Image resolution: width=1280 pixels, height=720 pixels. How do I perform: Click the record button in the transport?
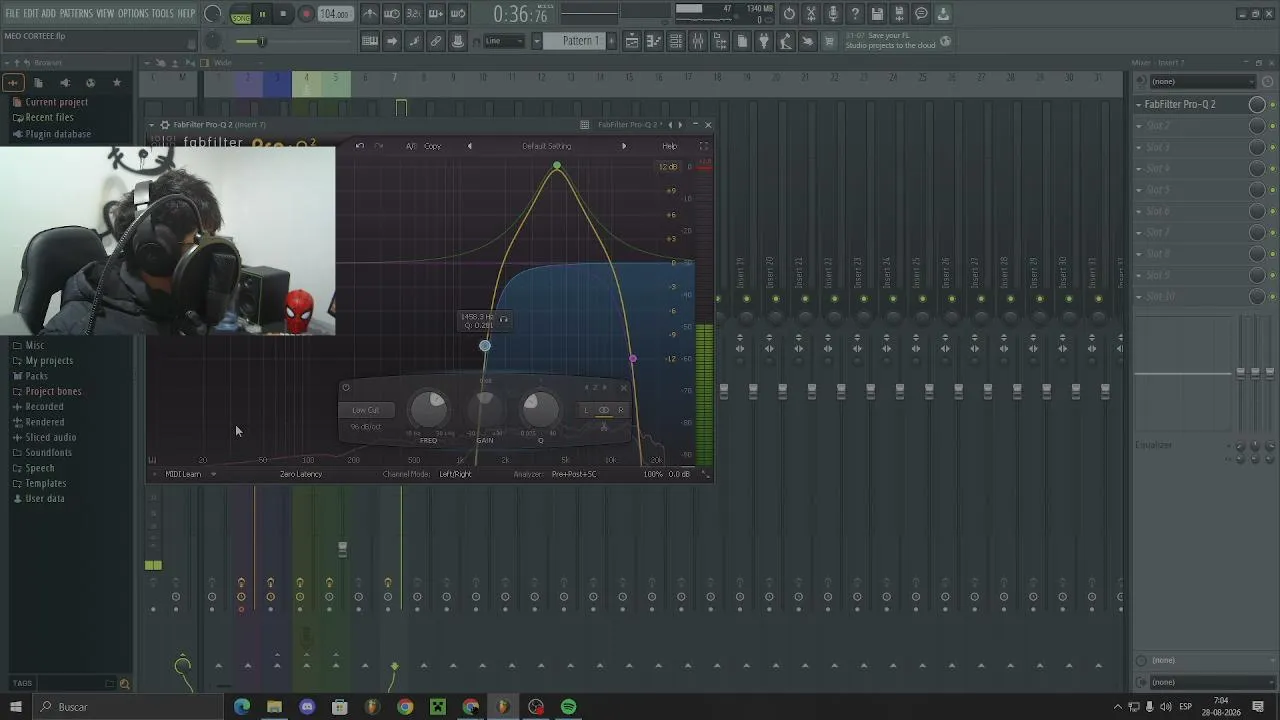[306, 14]
